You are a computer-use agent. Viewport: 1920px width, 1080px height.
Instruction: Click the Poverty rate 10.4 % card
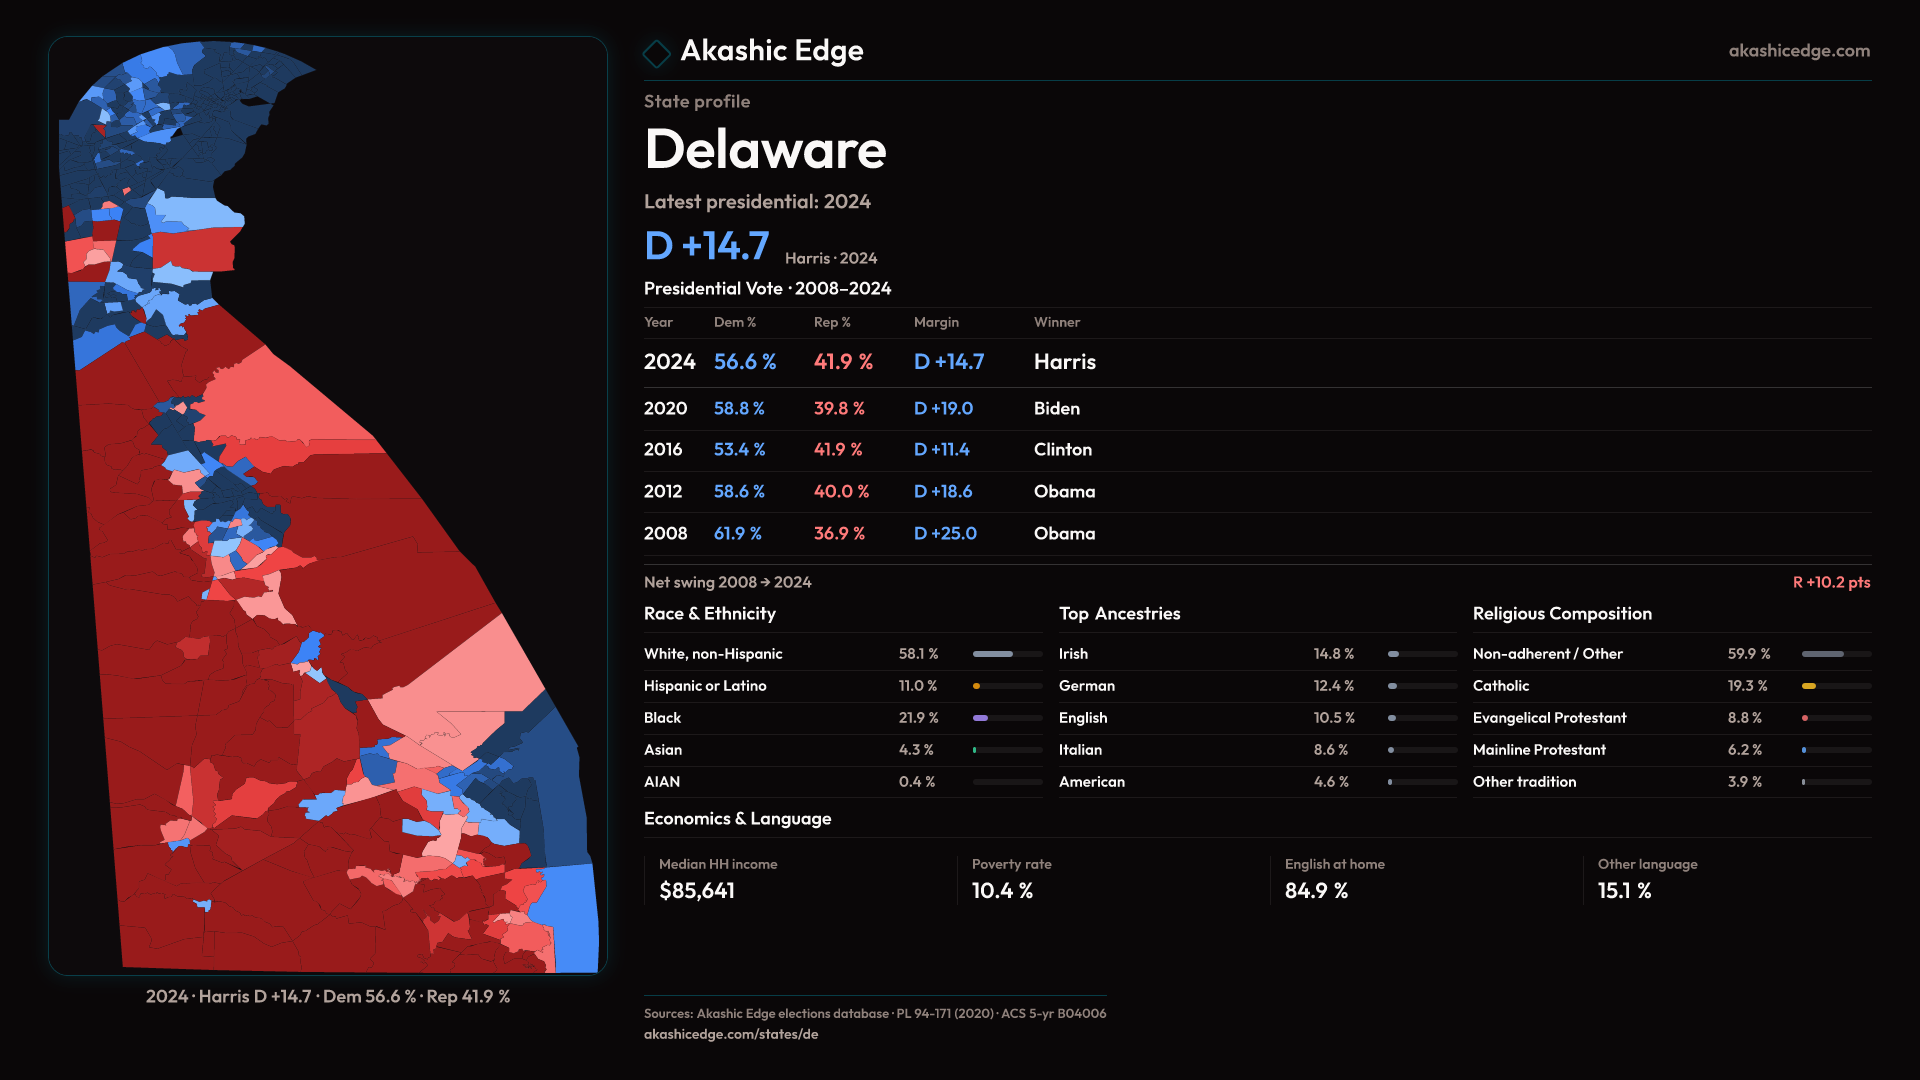click(x=1010, y=879)
